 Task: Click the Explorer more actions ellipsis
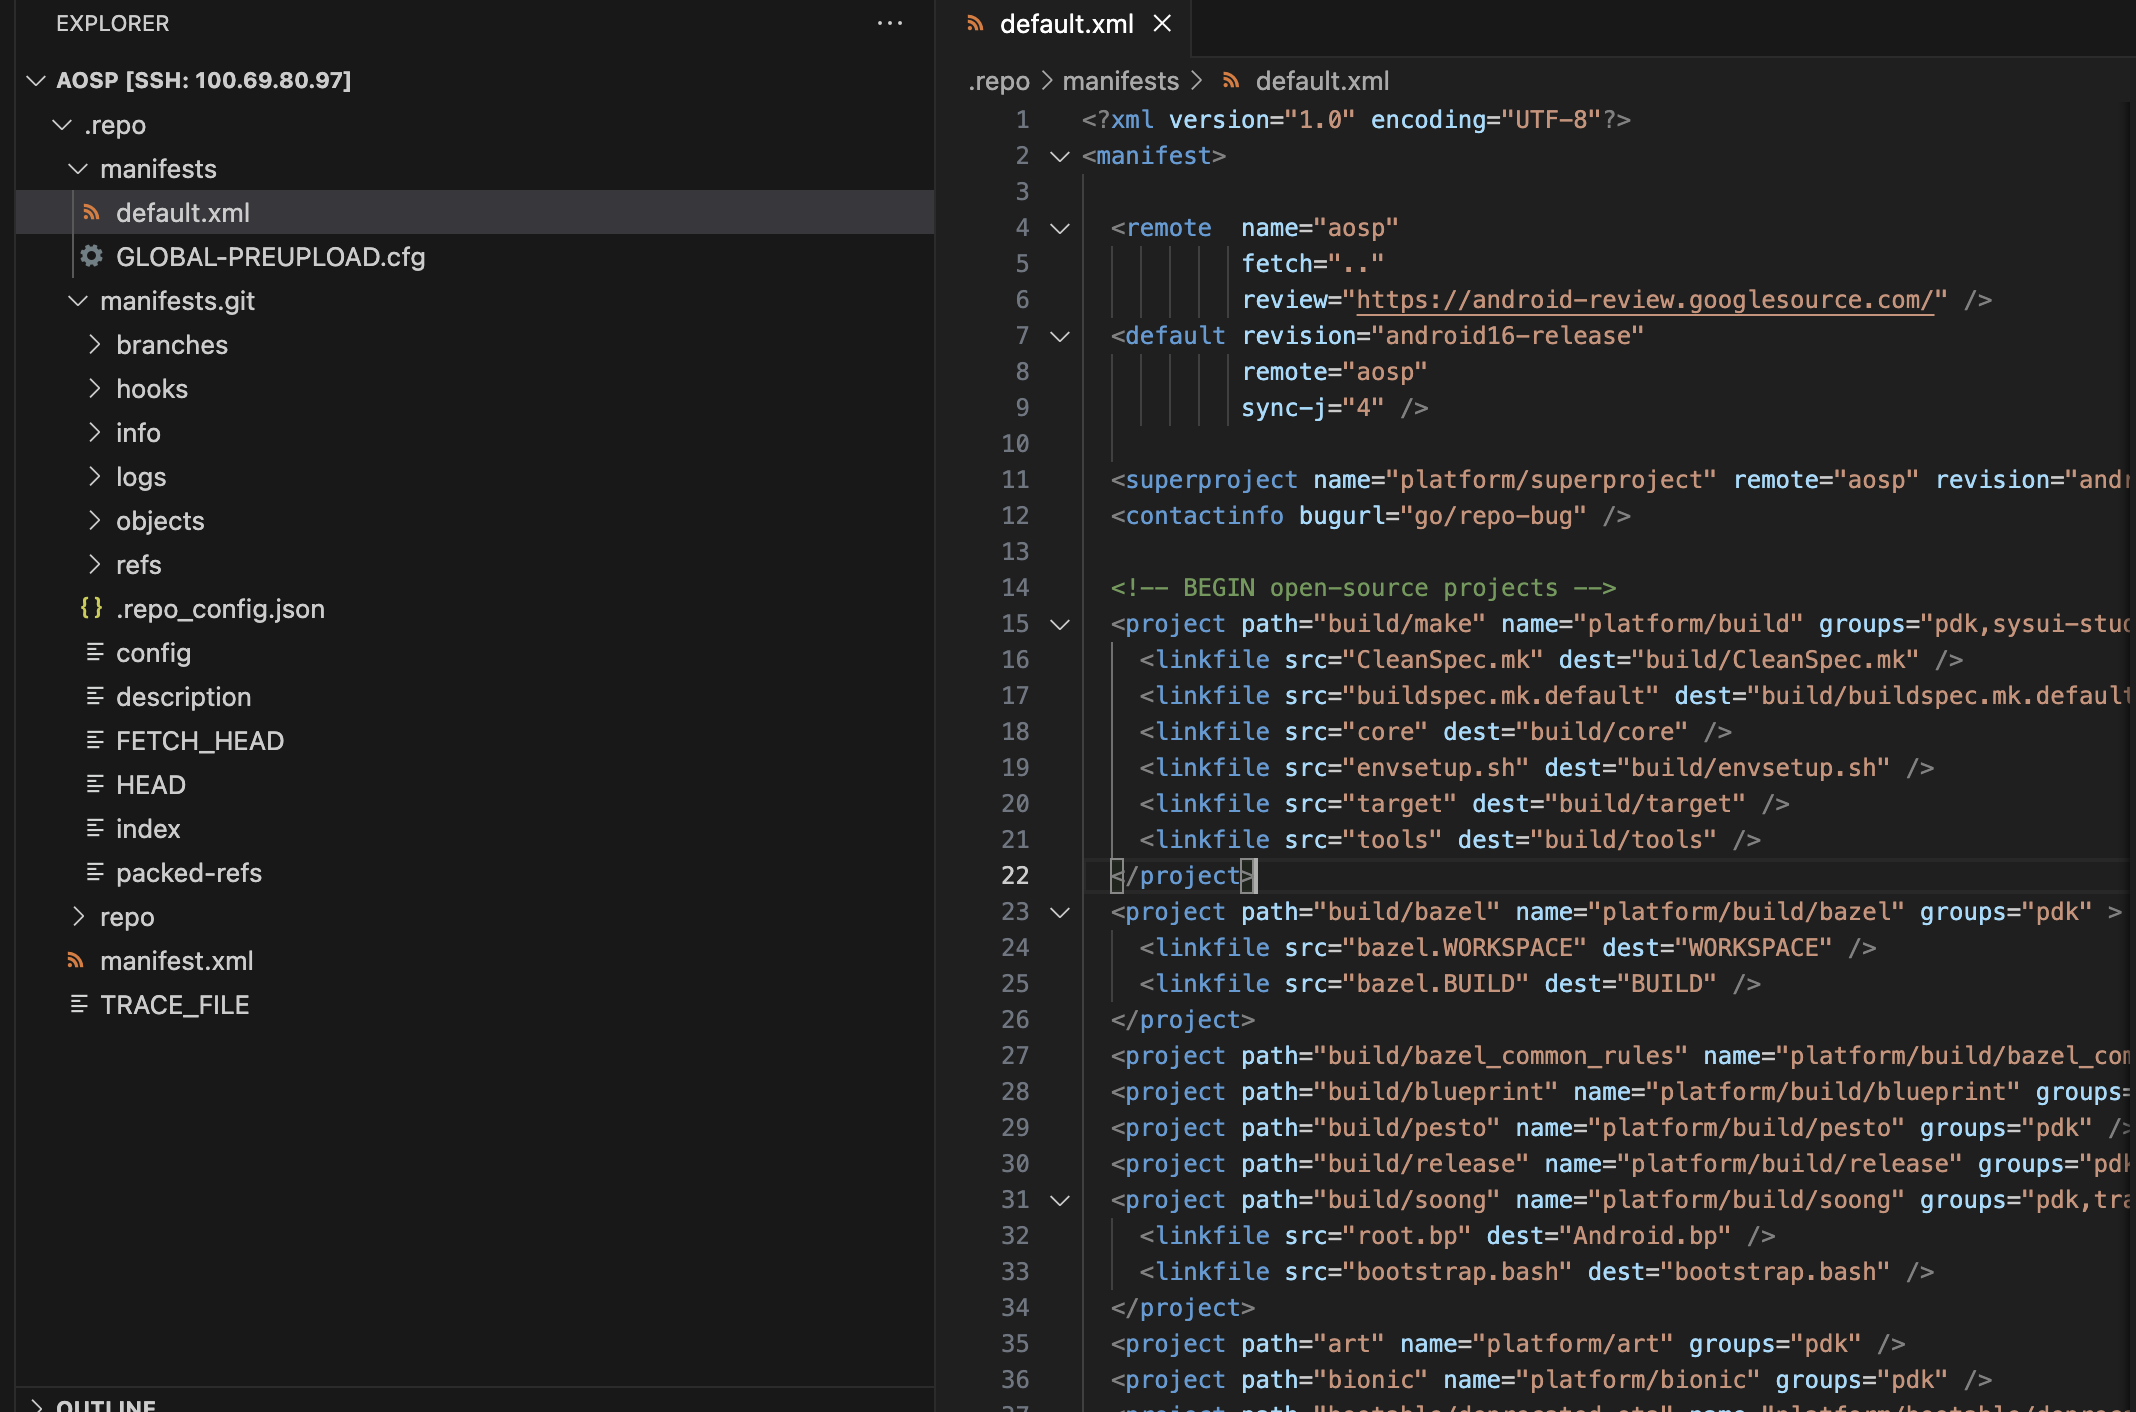889,23
